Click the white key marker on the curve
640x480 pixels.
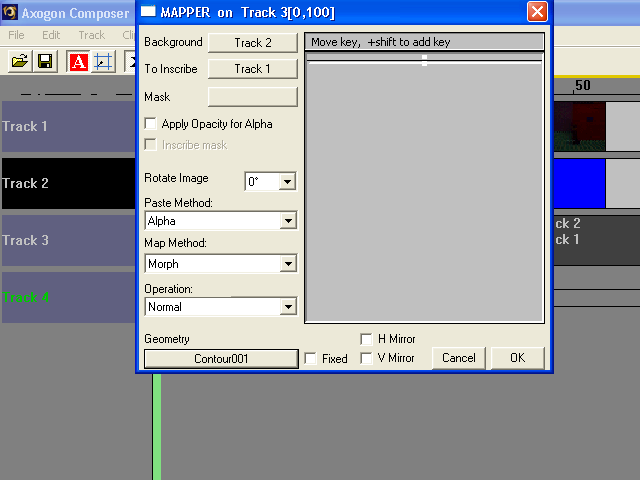click(424, 60)
